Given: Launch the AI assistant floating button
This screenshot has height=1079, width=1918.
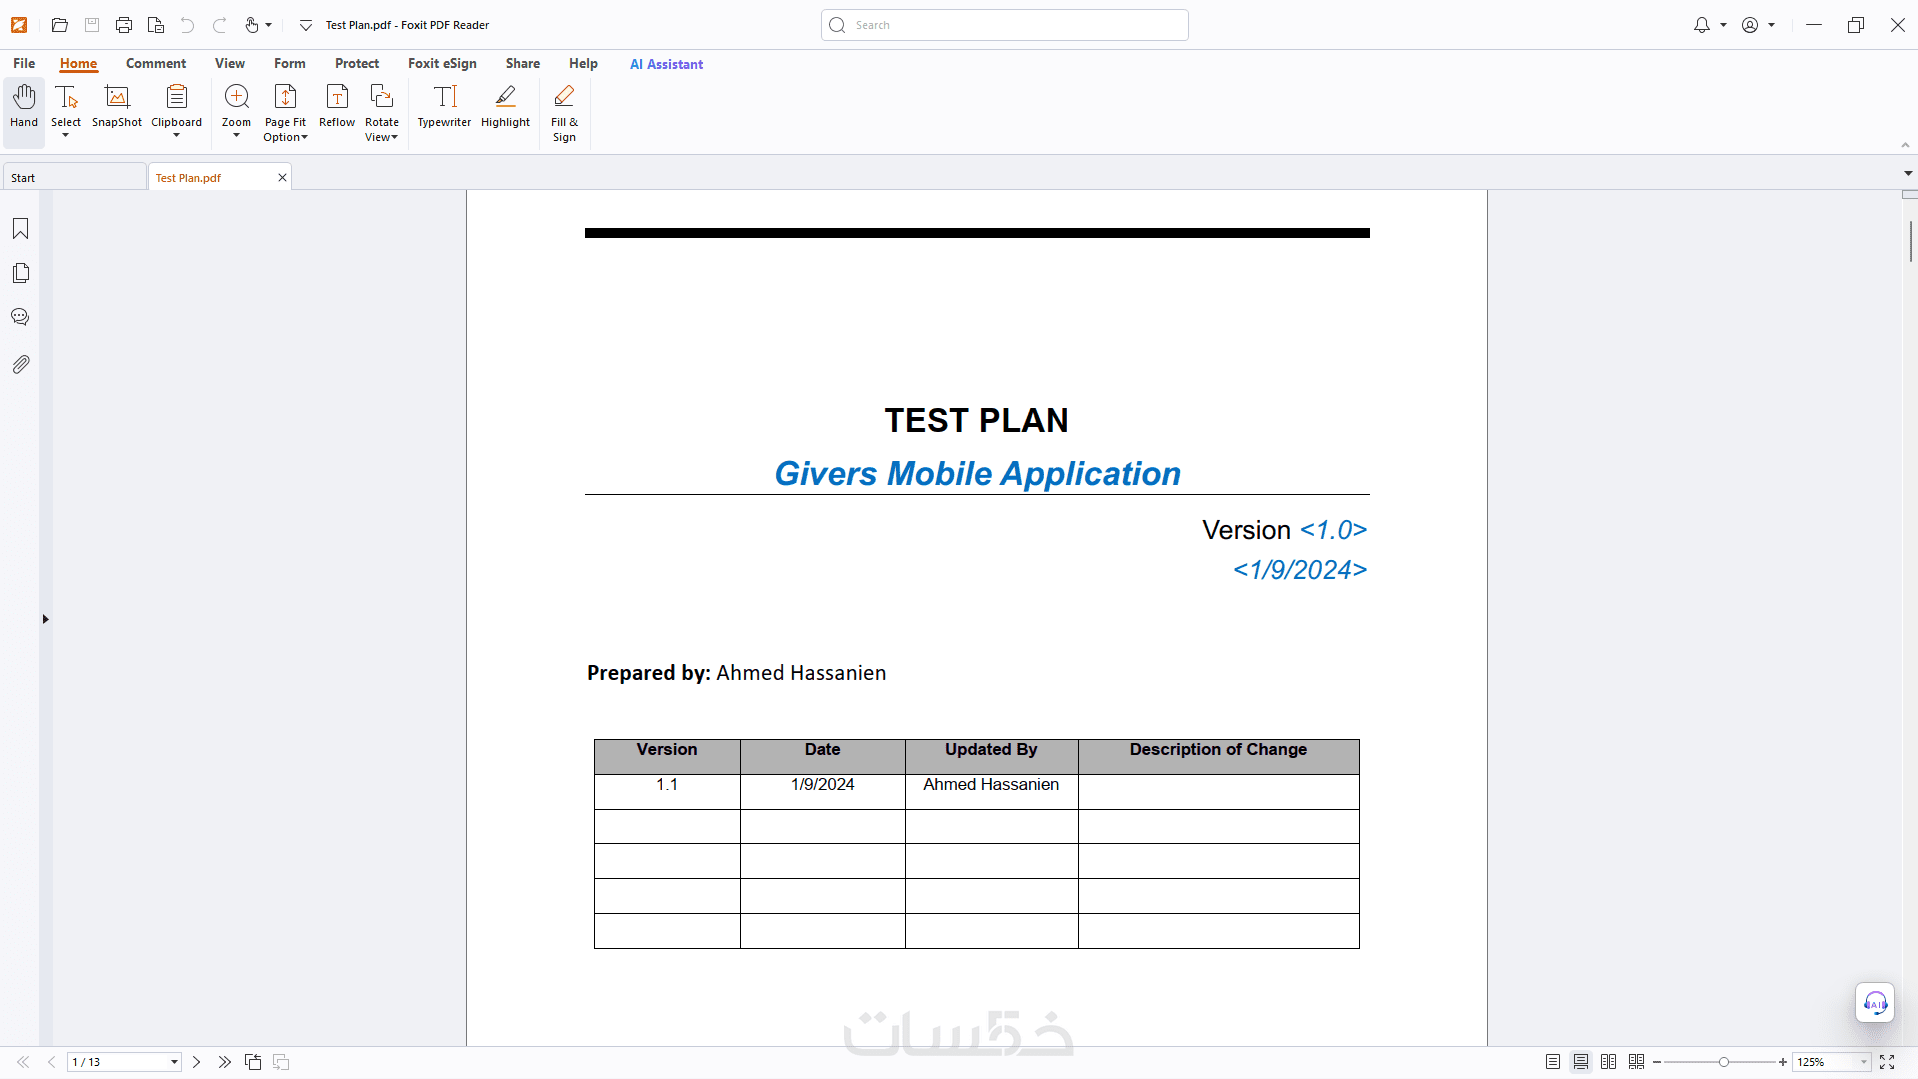Looking at the screenshot, I should click(1875, 1002).
